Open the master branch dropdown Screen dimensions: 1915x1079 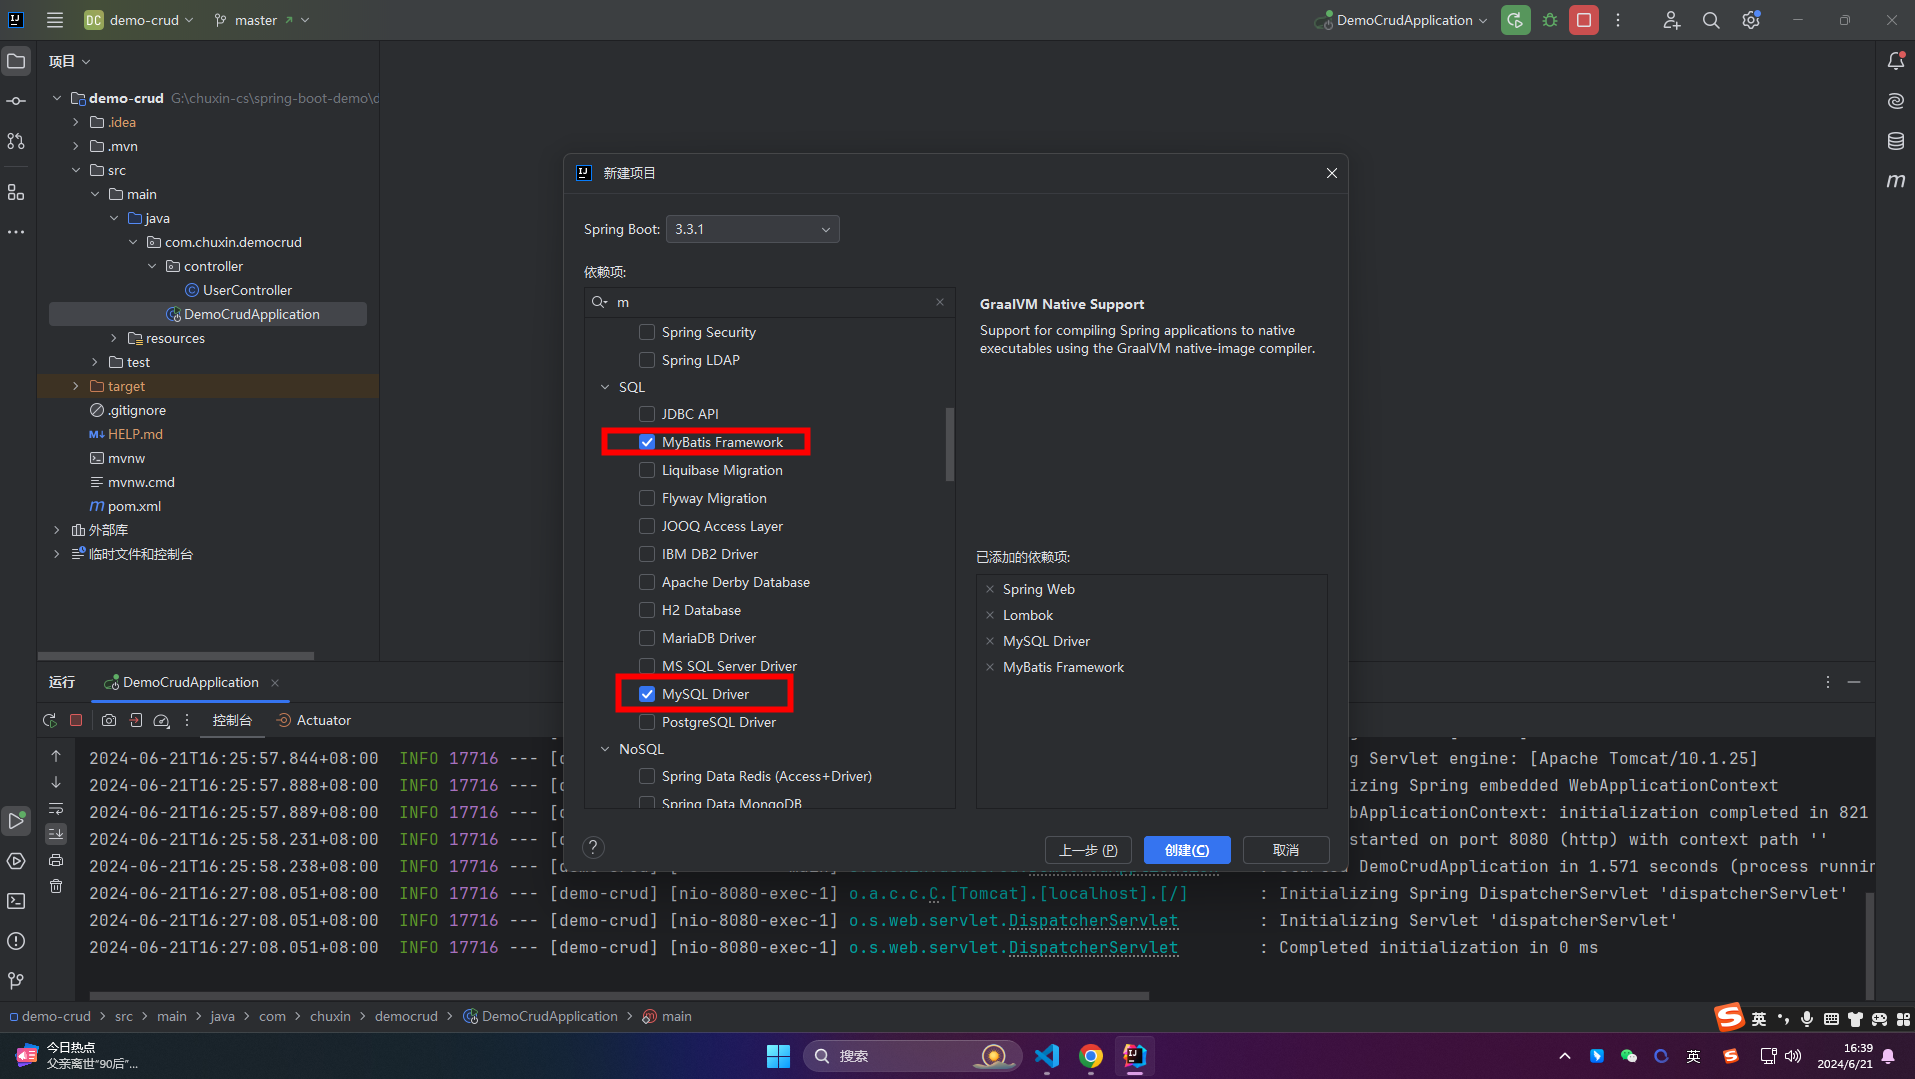[x=262, y=20]
